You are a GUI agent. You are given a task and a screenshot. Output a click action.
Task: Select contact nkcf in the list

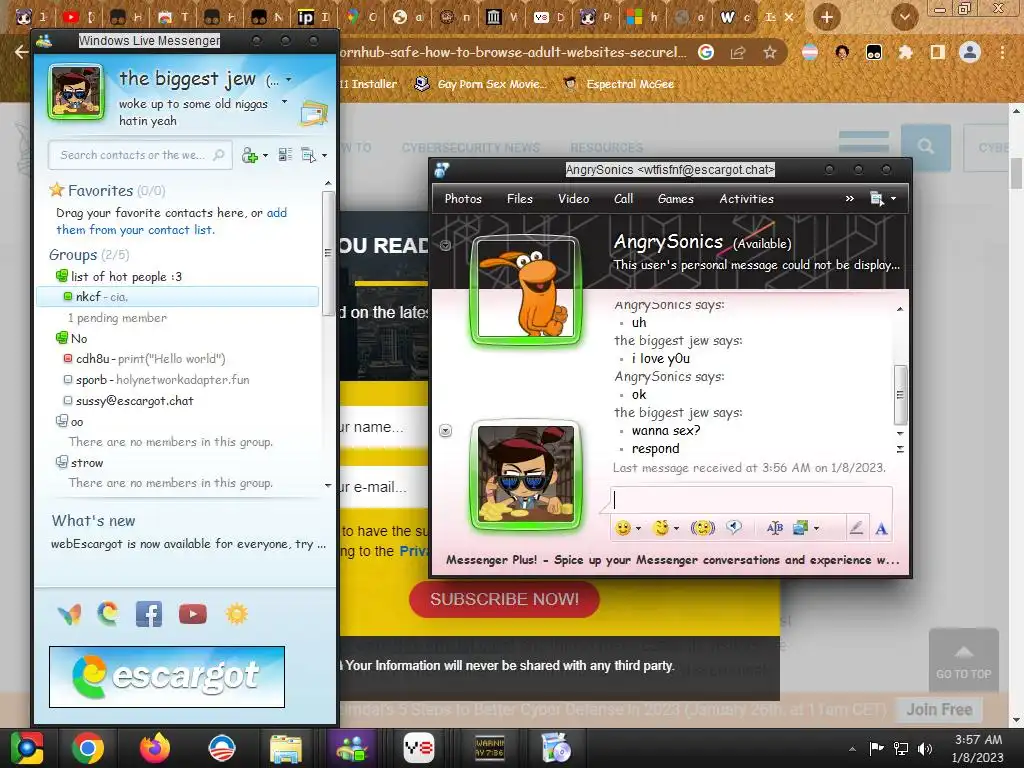[x=178, y=296]
